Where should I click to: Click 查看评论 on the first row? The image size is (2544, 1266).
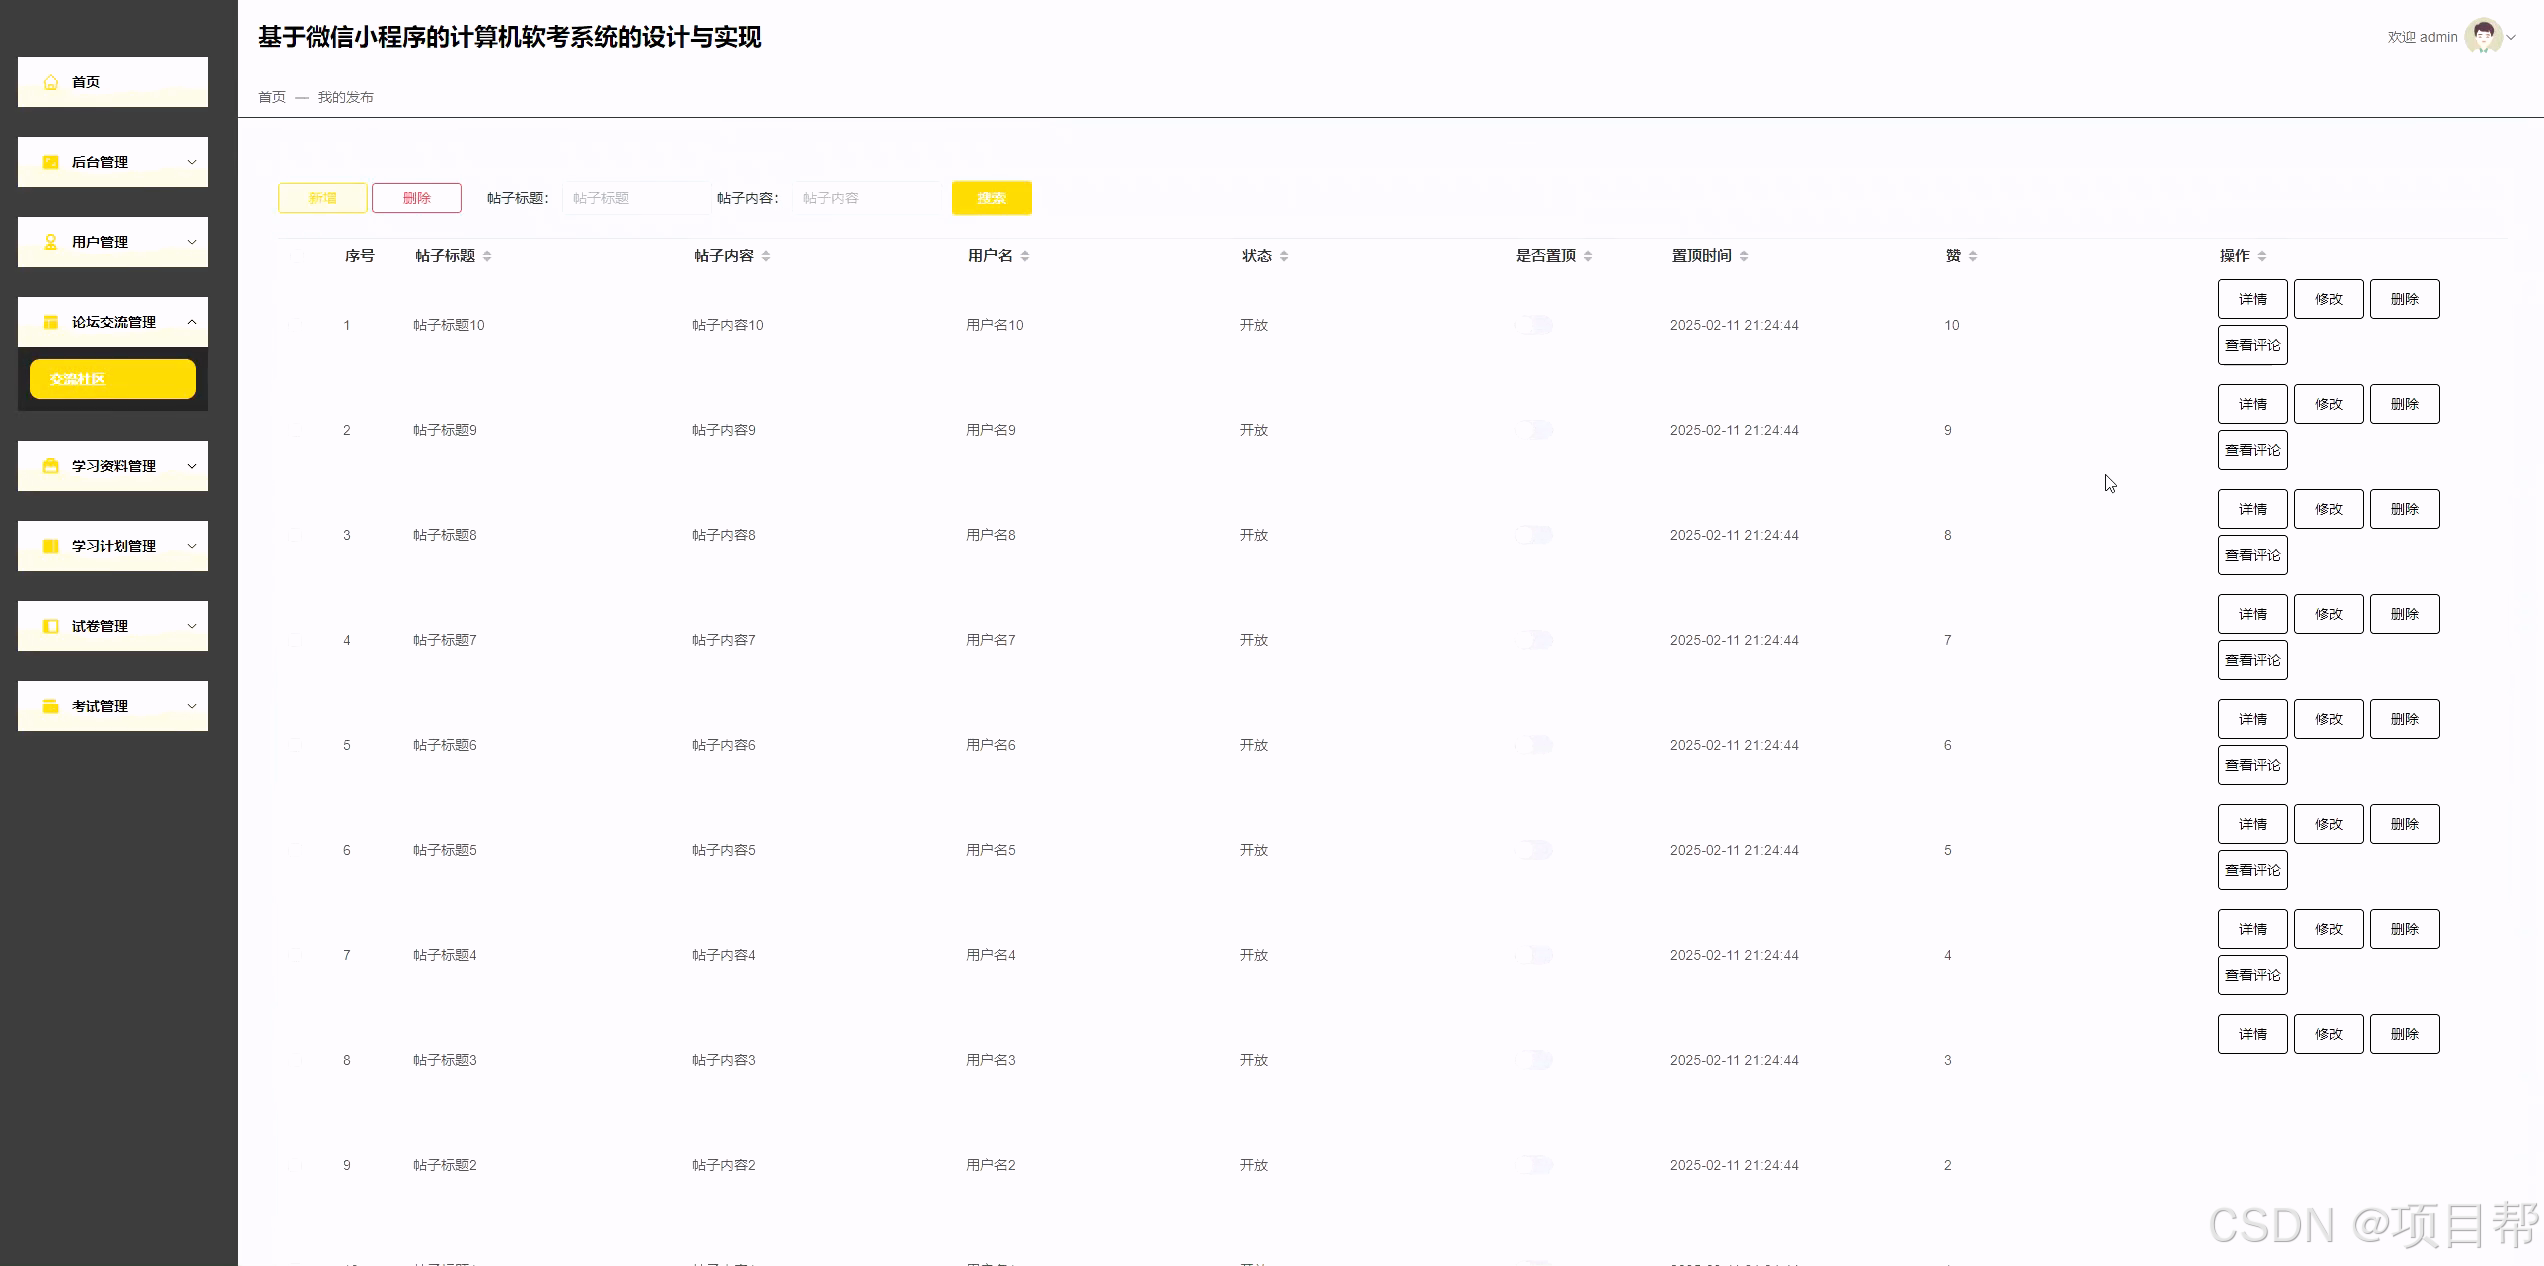point(2252,345)
